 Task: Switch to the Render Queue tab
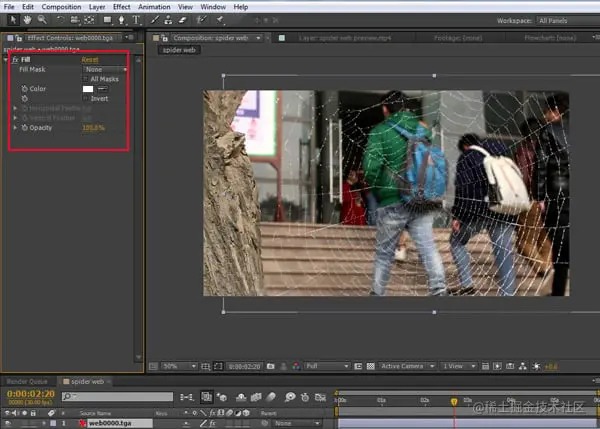[x=28, y=382]
